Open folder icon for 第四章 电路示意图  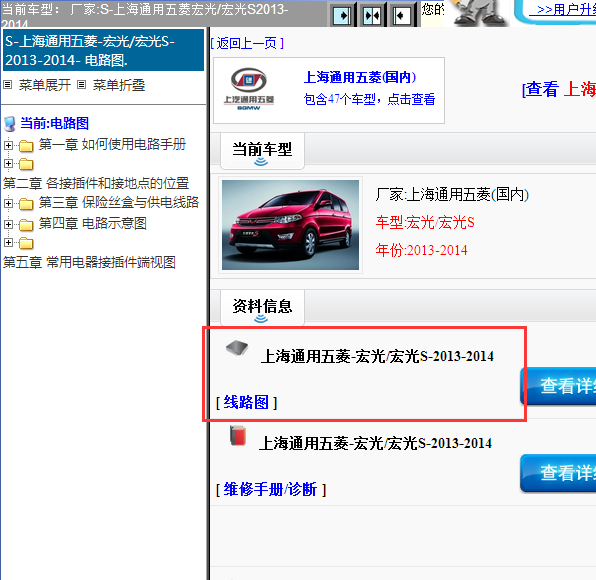[x=26, y=225]
